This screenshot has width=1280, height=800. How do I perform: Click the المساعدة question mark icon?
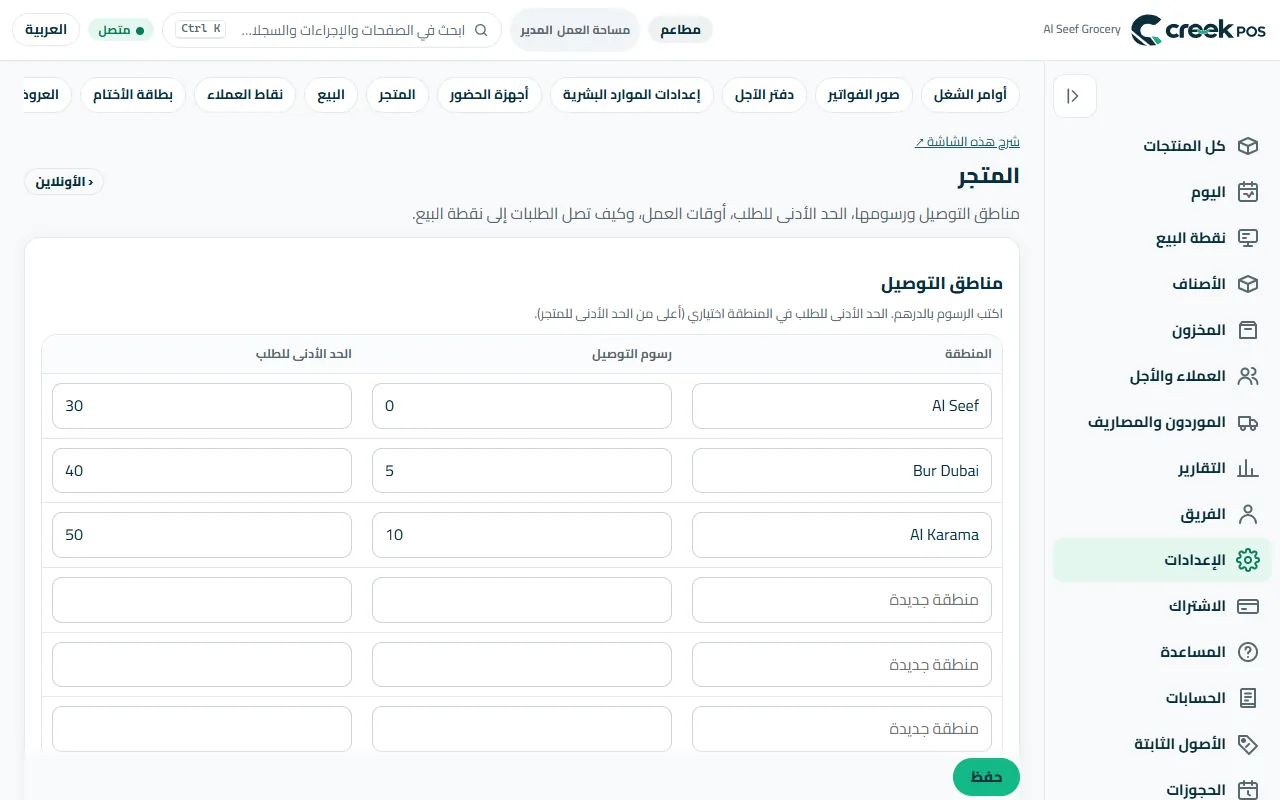tap(1247, 652)
